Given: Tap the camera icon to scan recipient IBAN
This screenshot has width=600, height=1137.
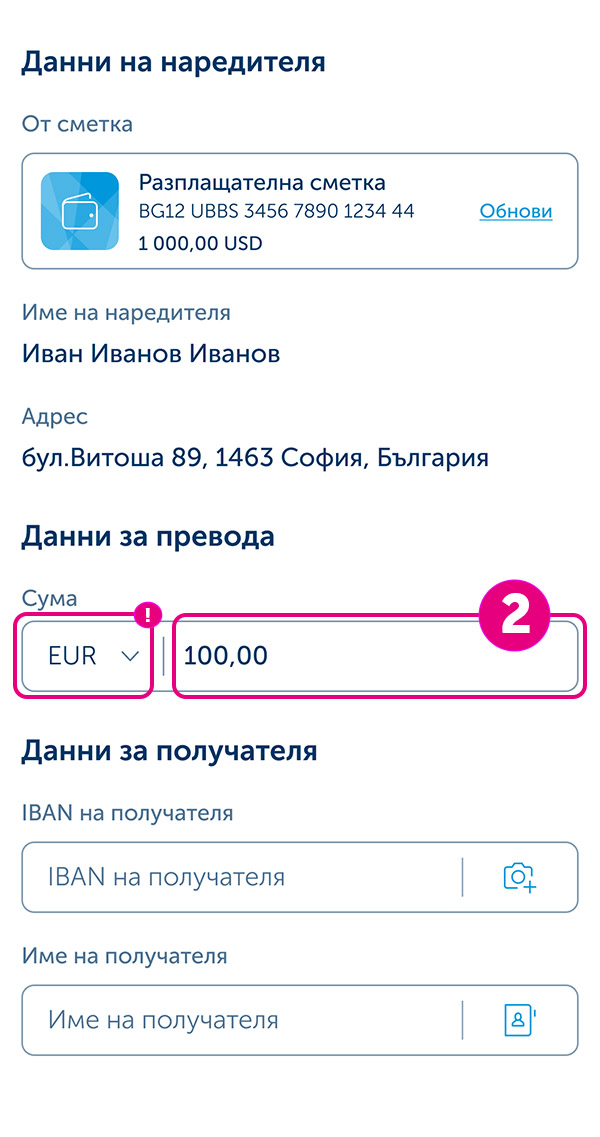Looking at the screenshot, I should click(x=519, y=877).
